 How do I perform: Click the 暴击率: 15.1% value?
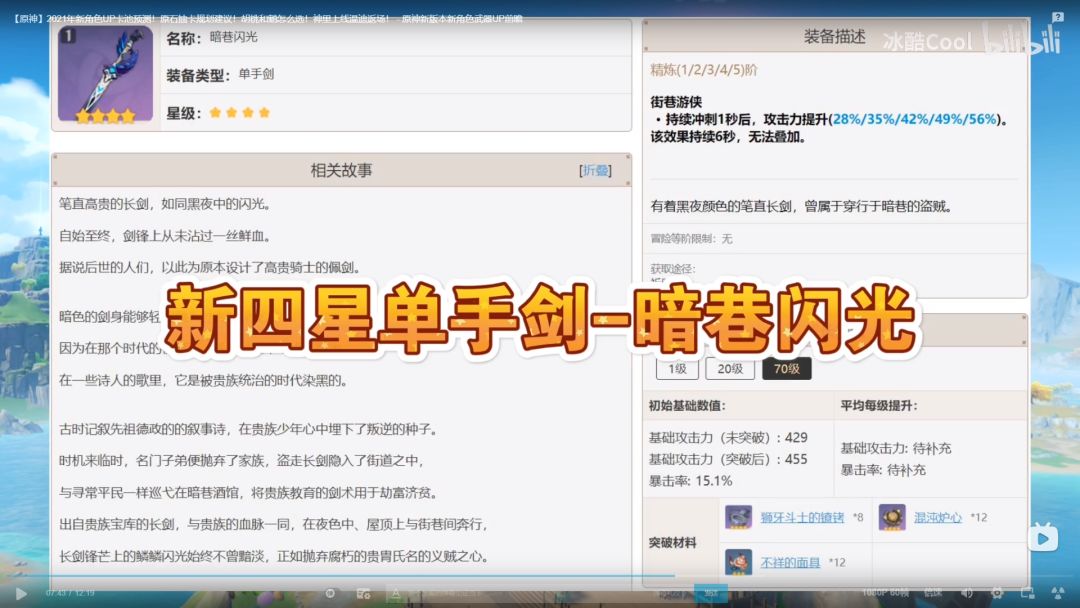pos(690,481)
